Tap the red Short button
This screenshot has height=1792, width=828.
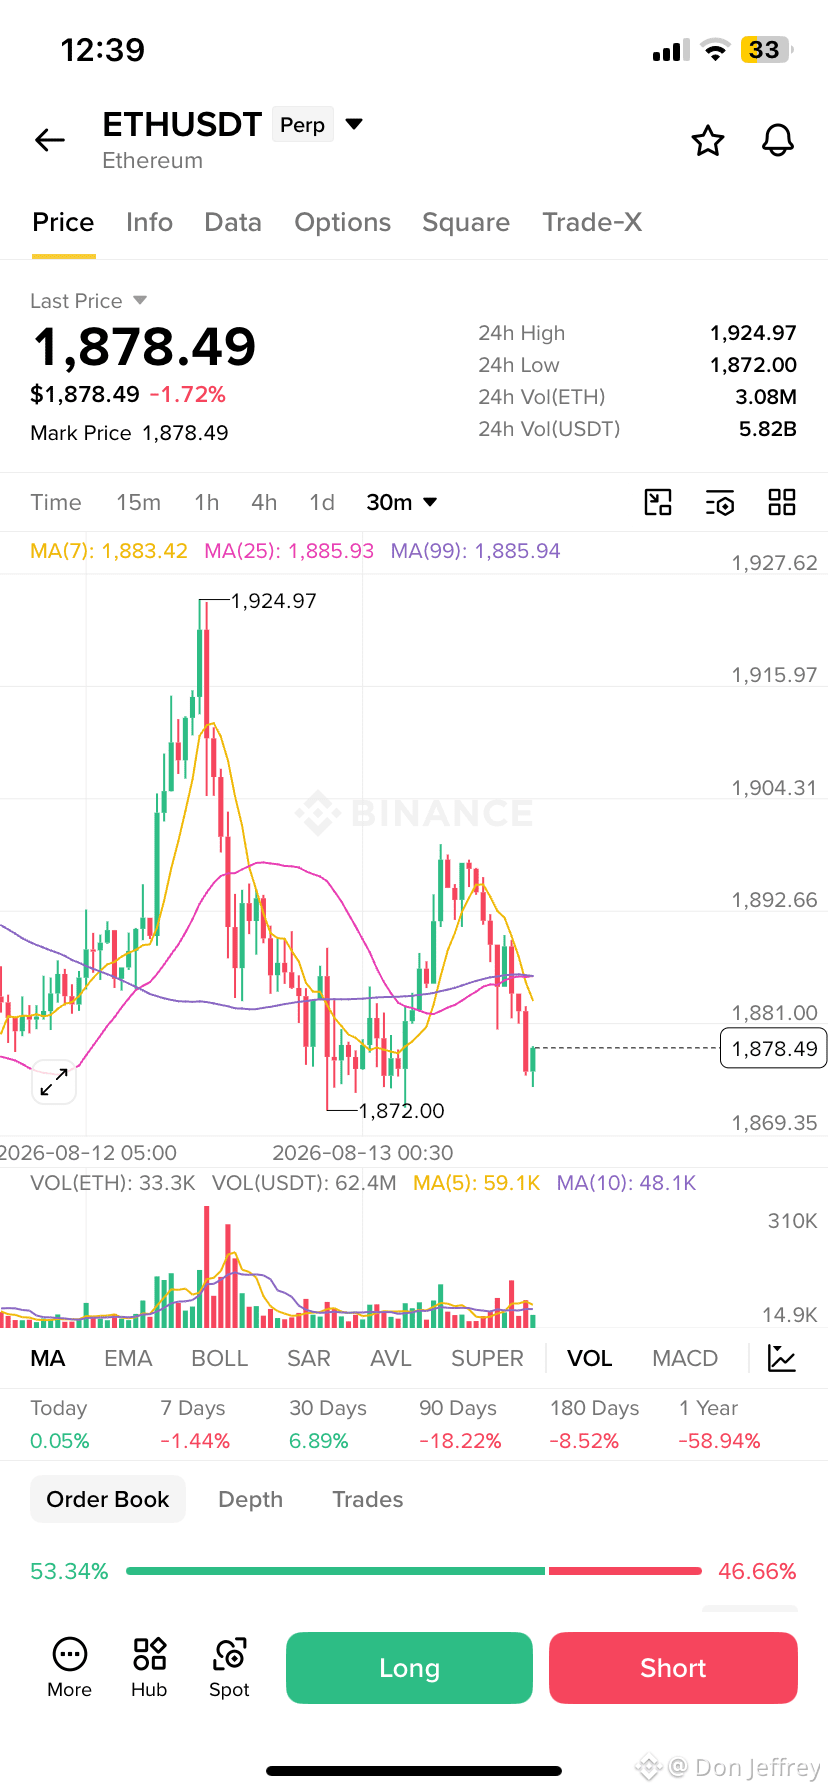[x=673, y=1668]
